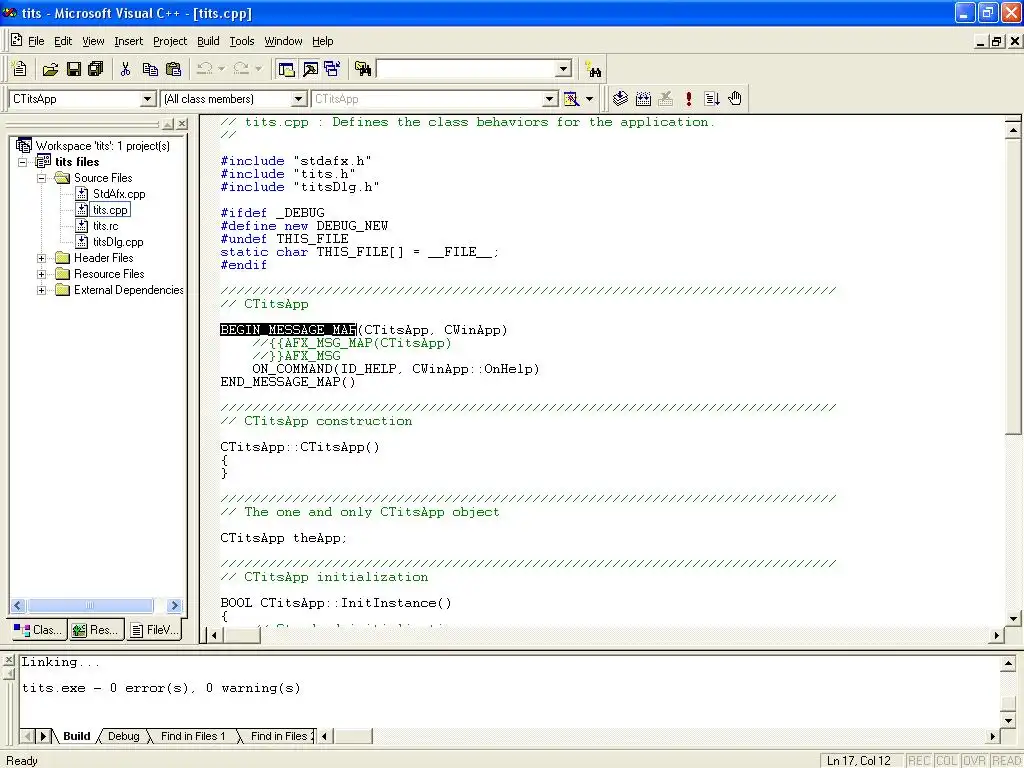Toggle the Output window icon

(310, 69)
